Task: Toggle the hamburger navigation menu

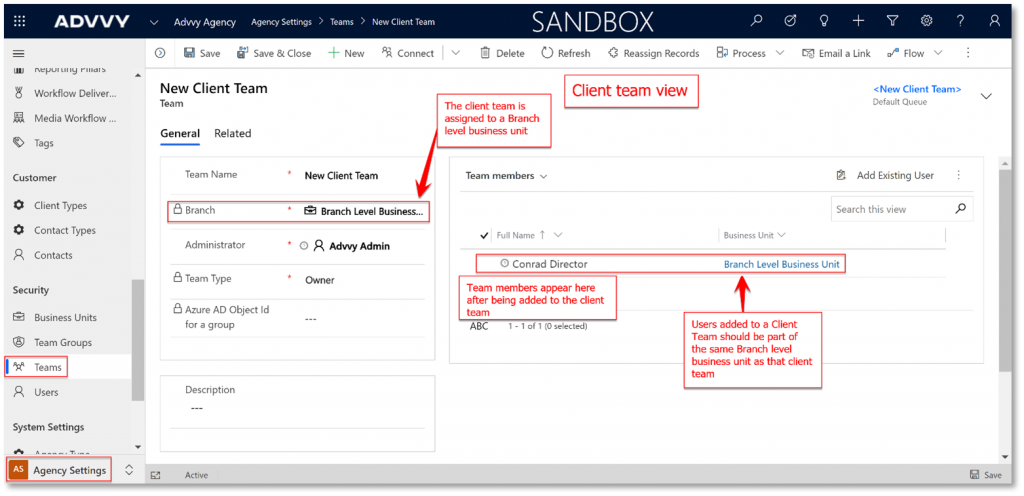Action: point(19,53)
